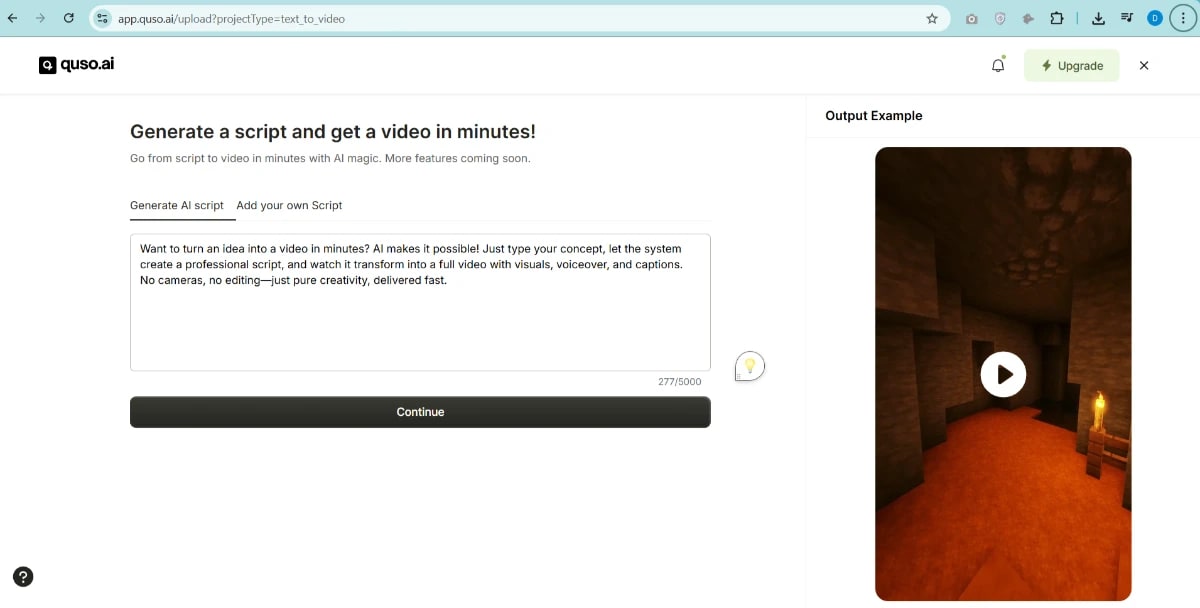Click the browser profile avatar
The image size is (1200, 608).
[1155, 17]
